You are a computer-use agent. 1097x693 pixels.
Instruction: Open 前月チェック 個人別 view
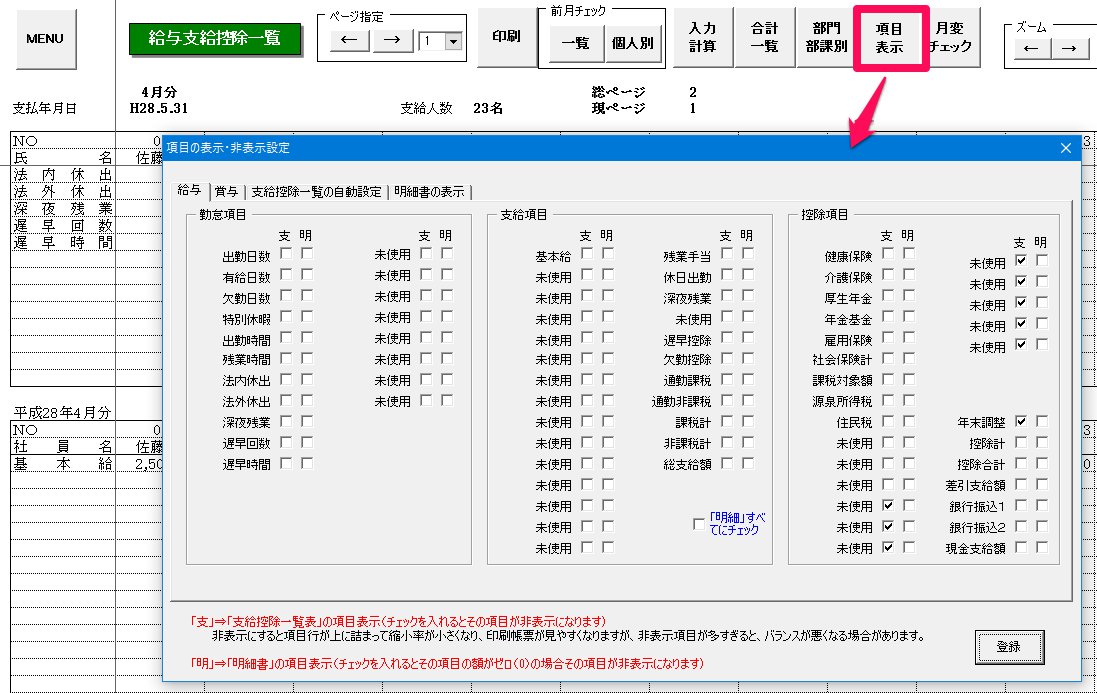(x=632, y=45)
